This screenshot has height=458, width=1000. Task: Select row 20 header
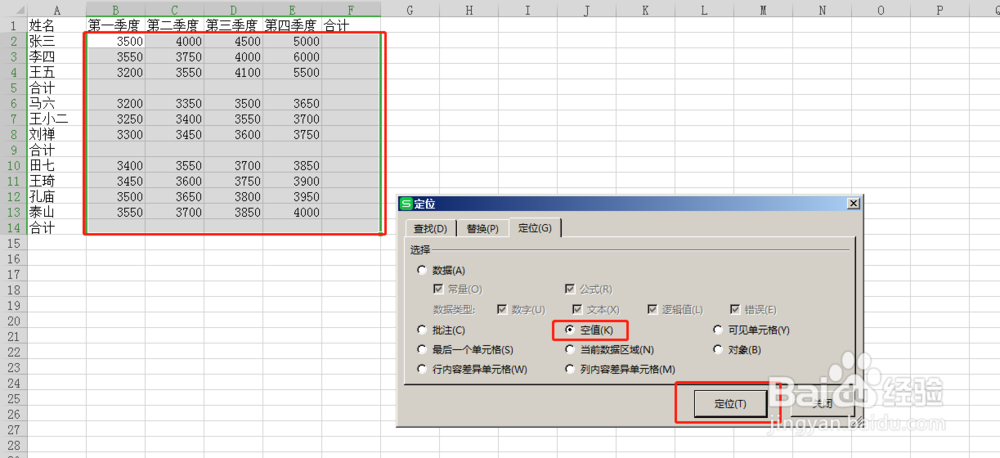[x=13, y=321]
